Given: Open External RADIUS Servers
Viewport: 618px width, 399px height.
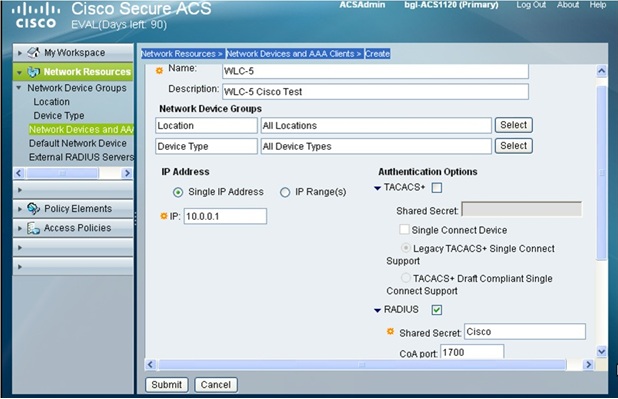Looking at the screenshot, I should point(81,157).
